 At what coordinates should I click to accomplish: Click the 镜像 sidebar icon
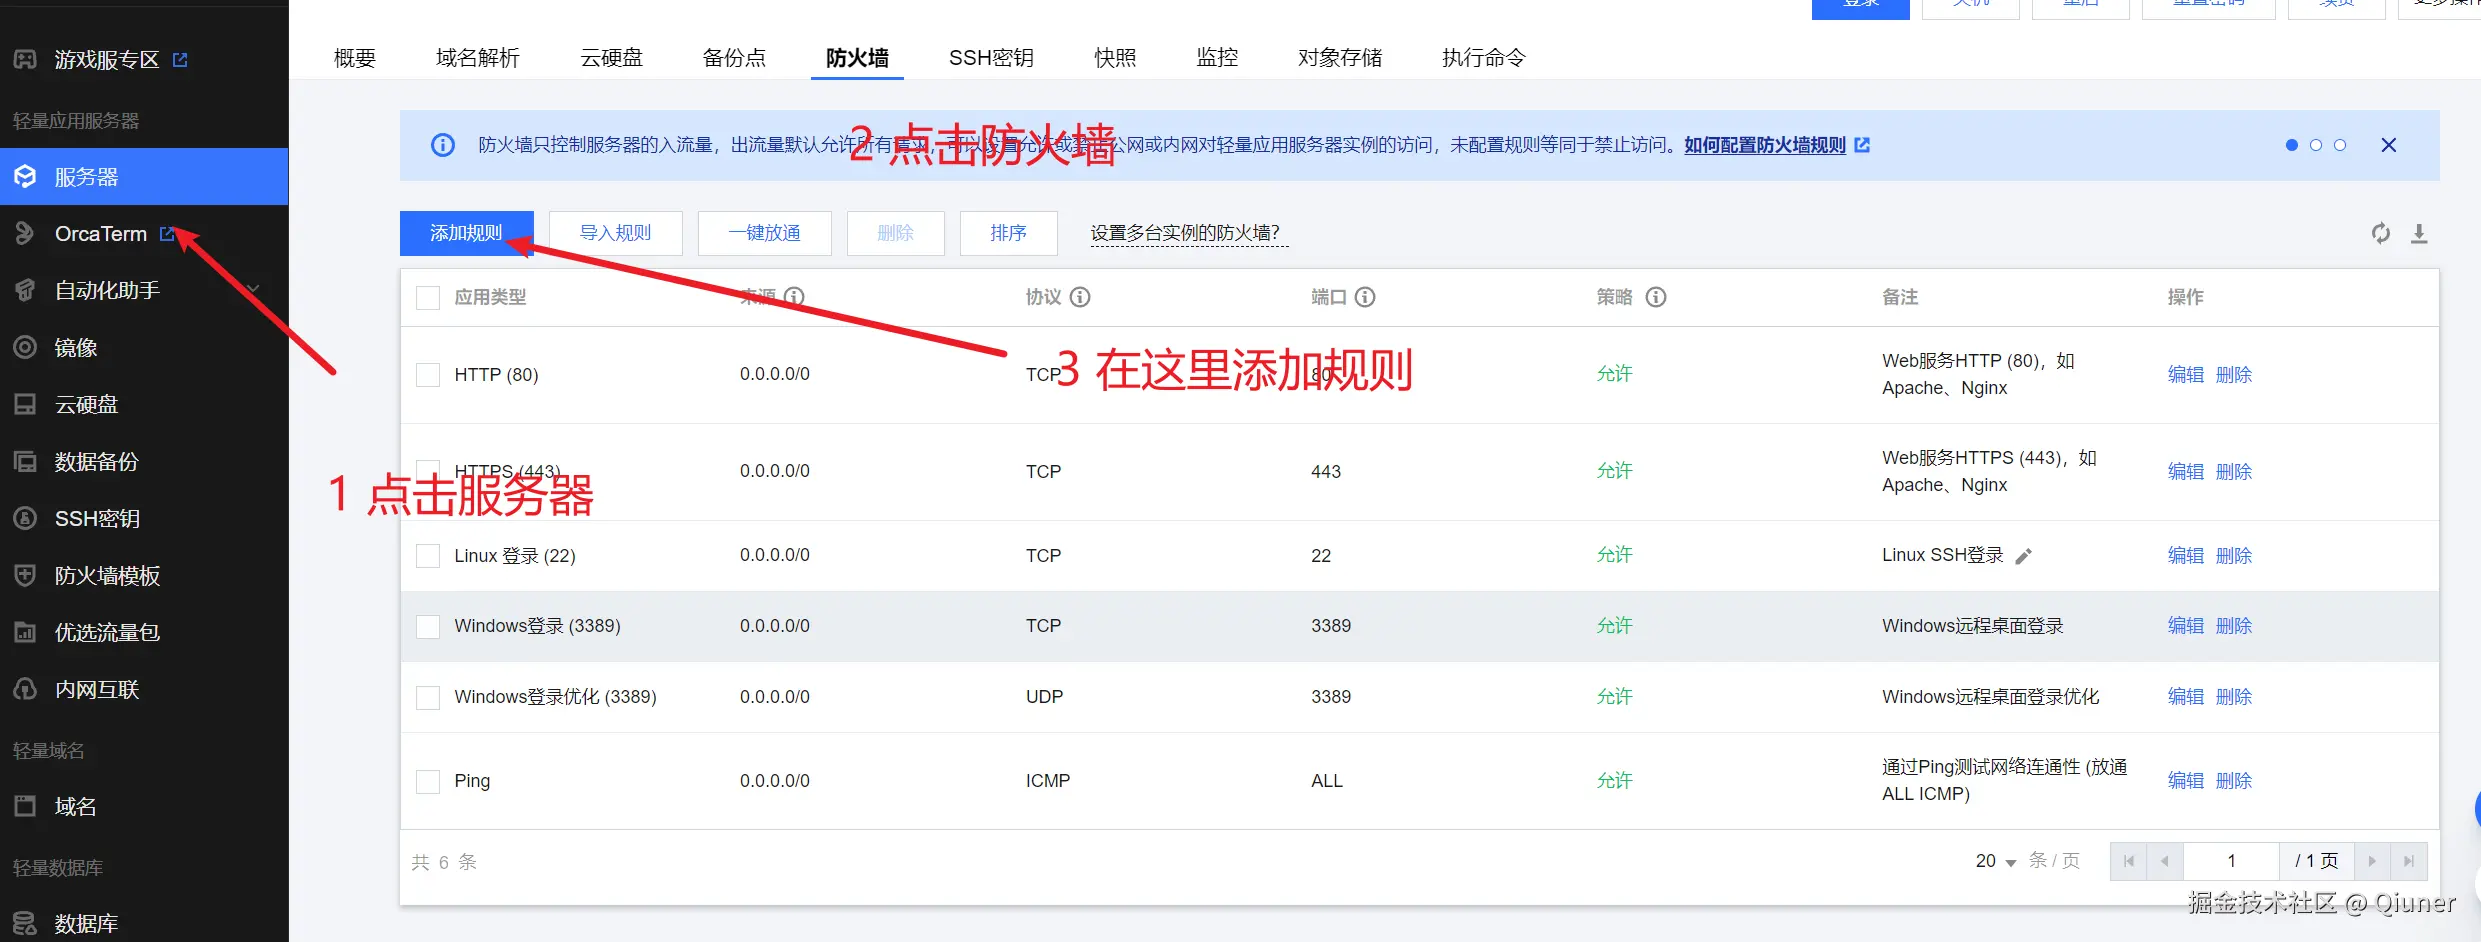point(25,348)
